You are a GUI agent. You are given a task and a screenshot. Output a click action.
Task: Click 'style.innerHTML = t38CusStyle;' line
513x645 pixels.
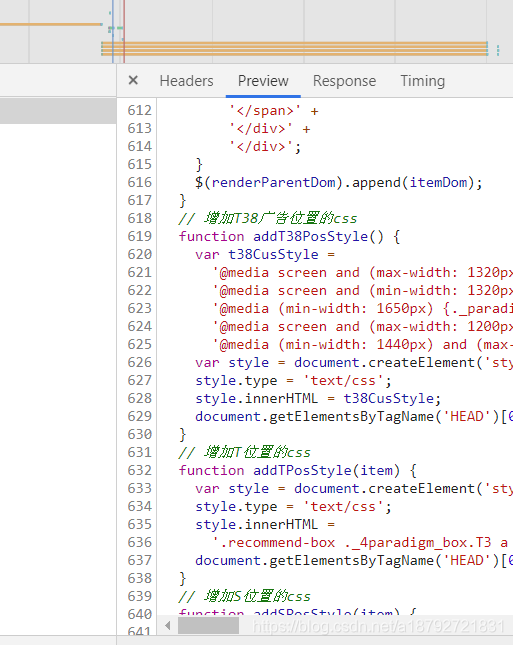coord(318,398)
